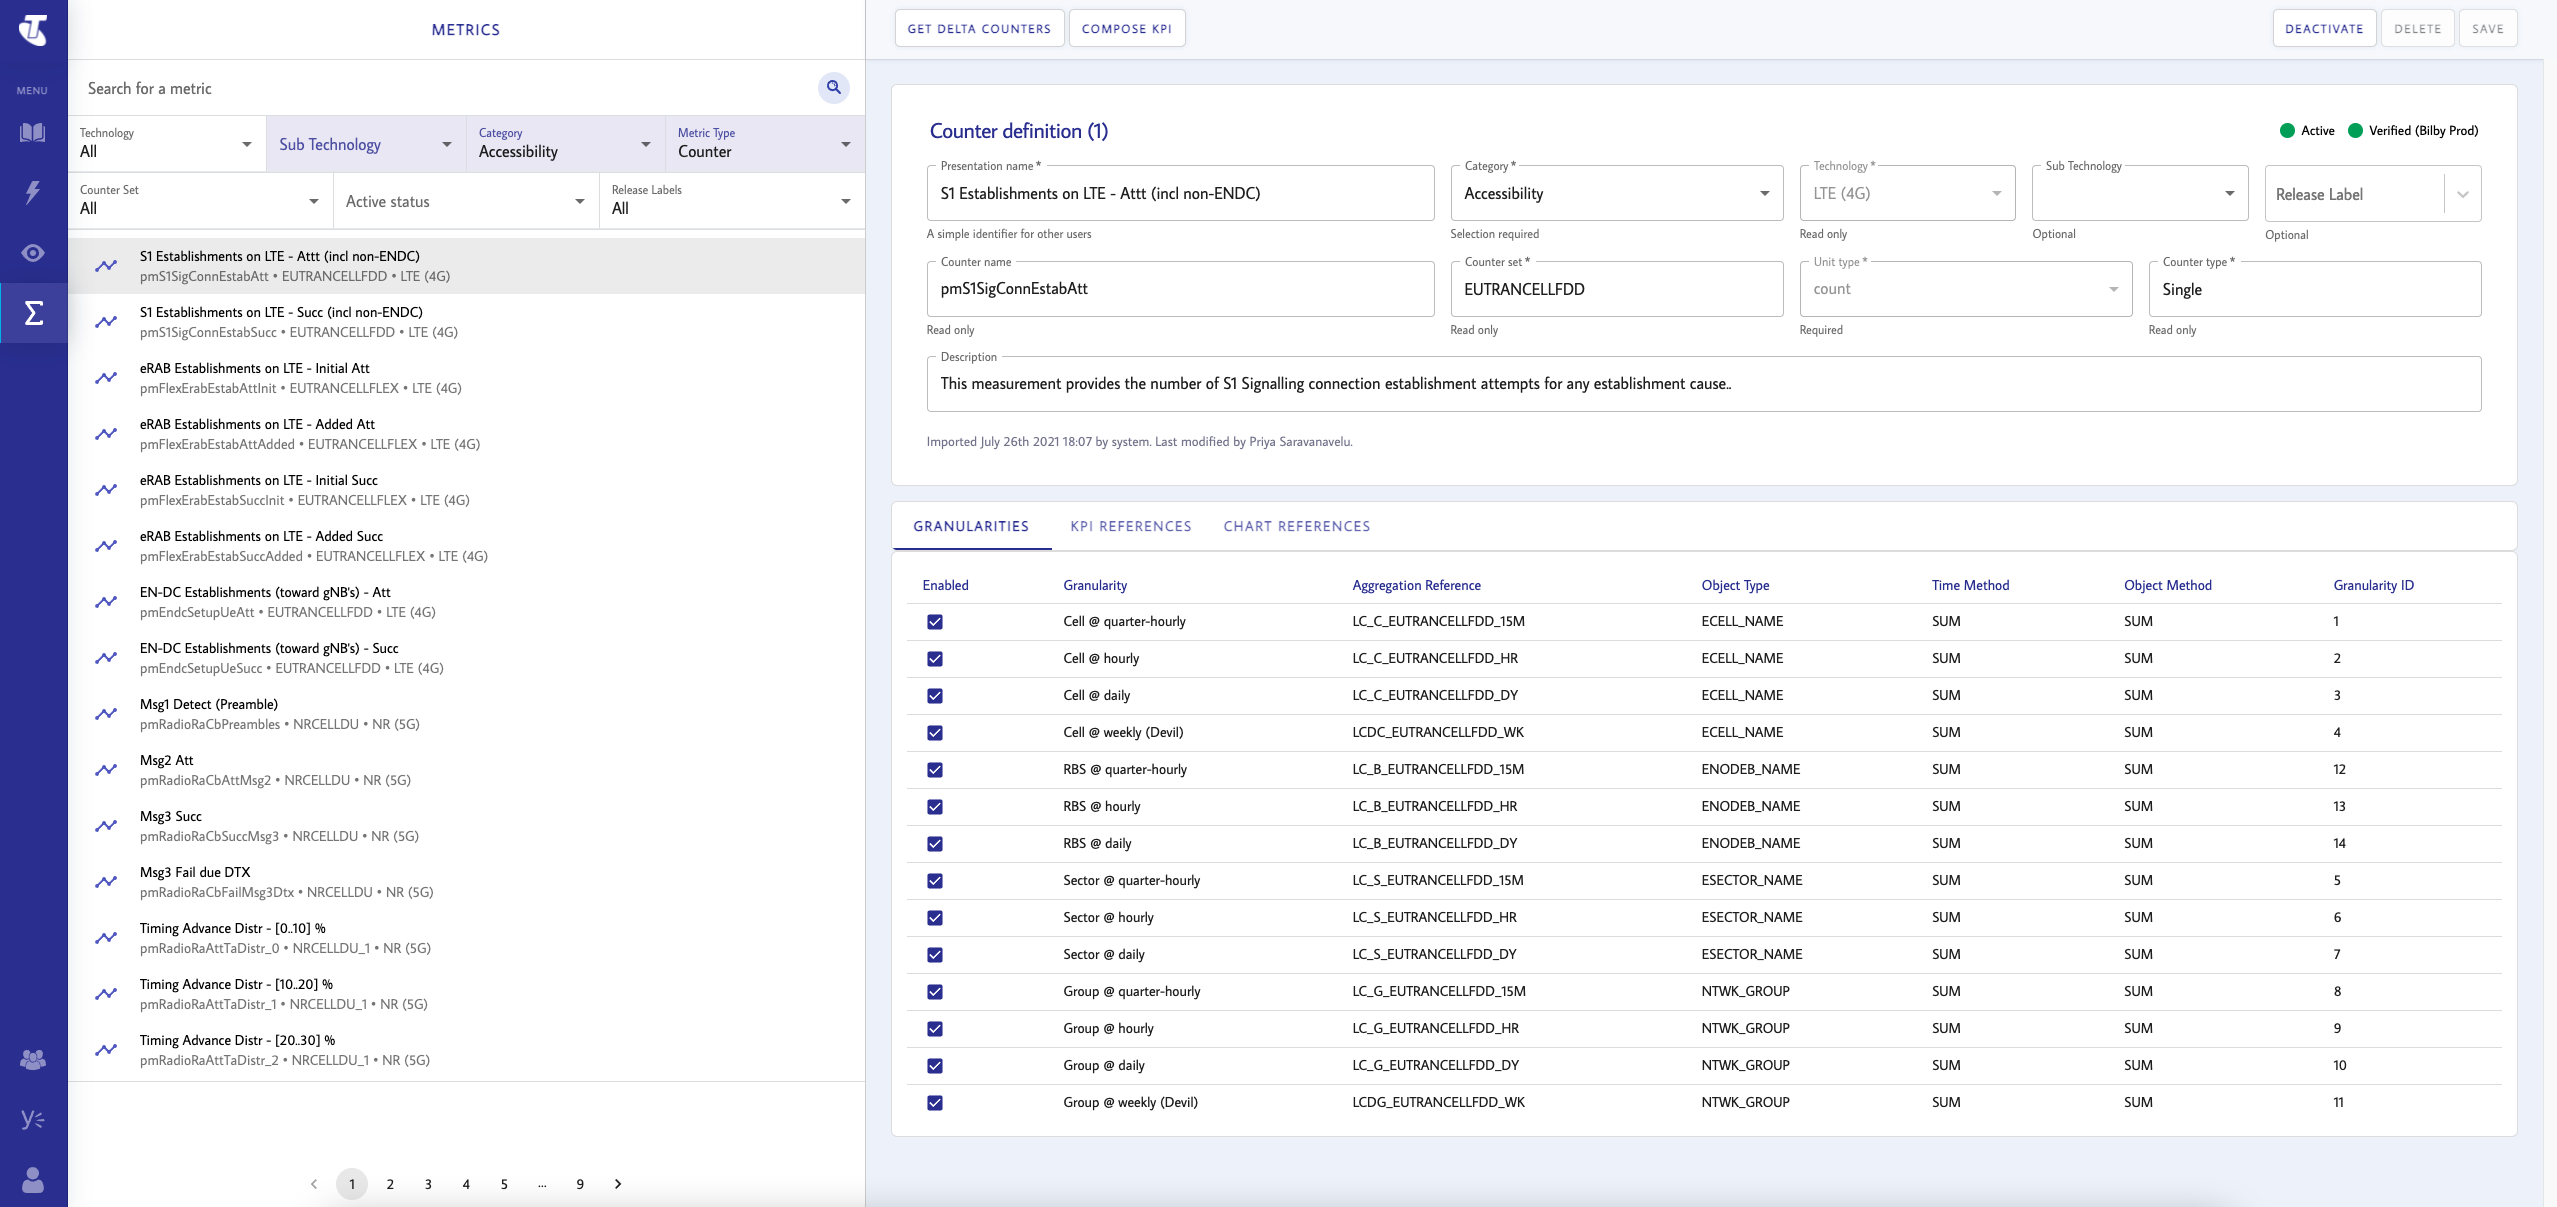
Task: Open the Metric Type filter dropdown
Action: 765,144
